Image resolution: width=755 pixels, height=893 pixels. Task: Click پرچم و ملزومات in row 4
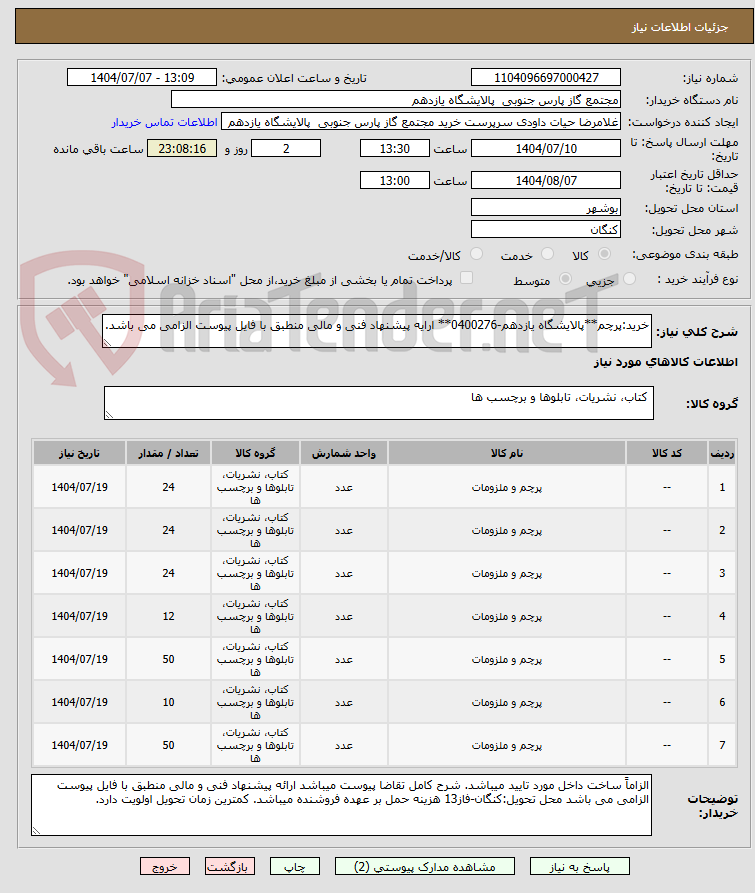pos(507,617)
